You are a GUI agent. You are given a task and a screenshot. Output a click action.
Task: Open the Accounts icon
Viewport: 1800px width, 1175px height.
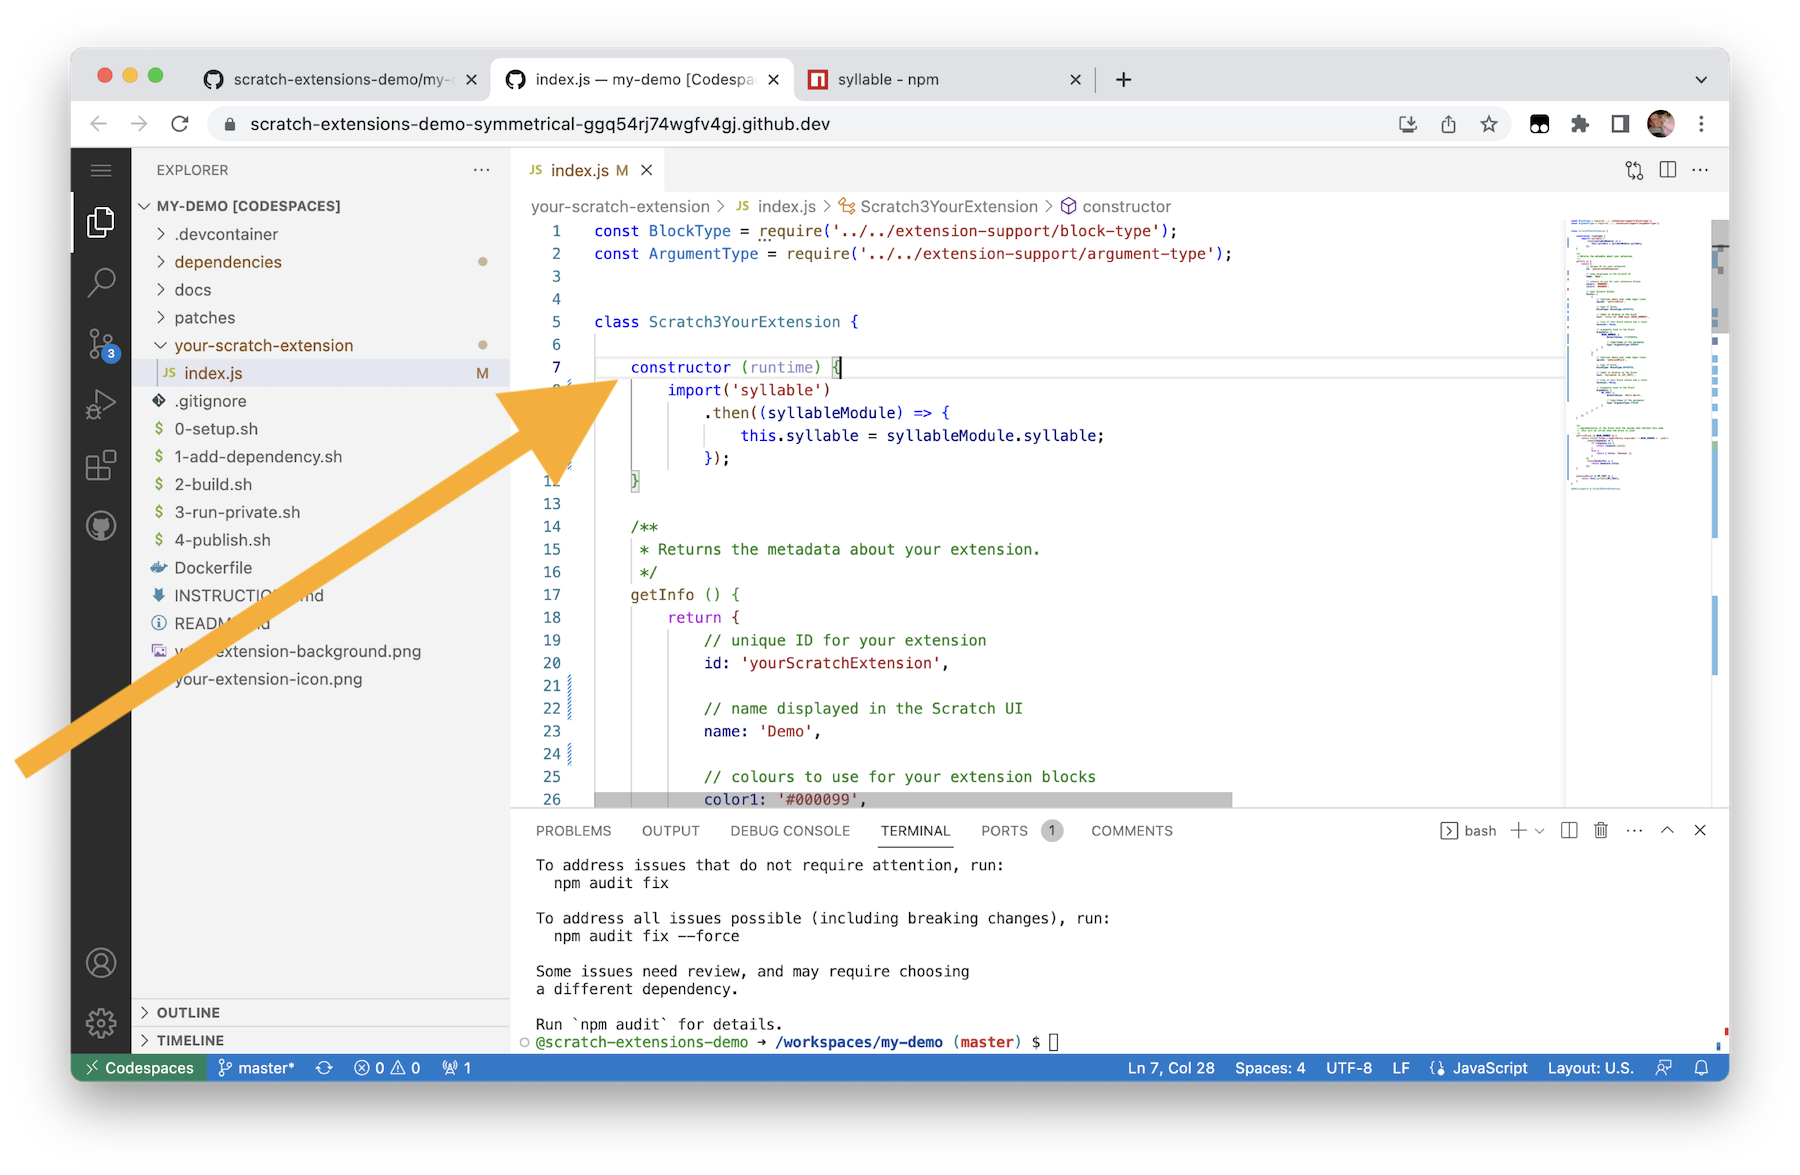tap(100, 962)
